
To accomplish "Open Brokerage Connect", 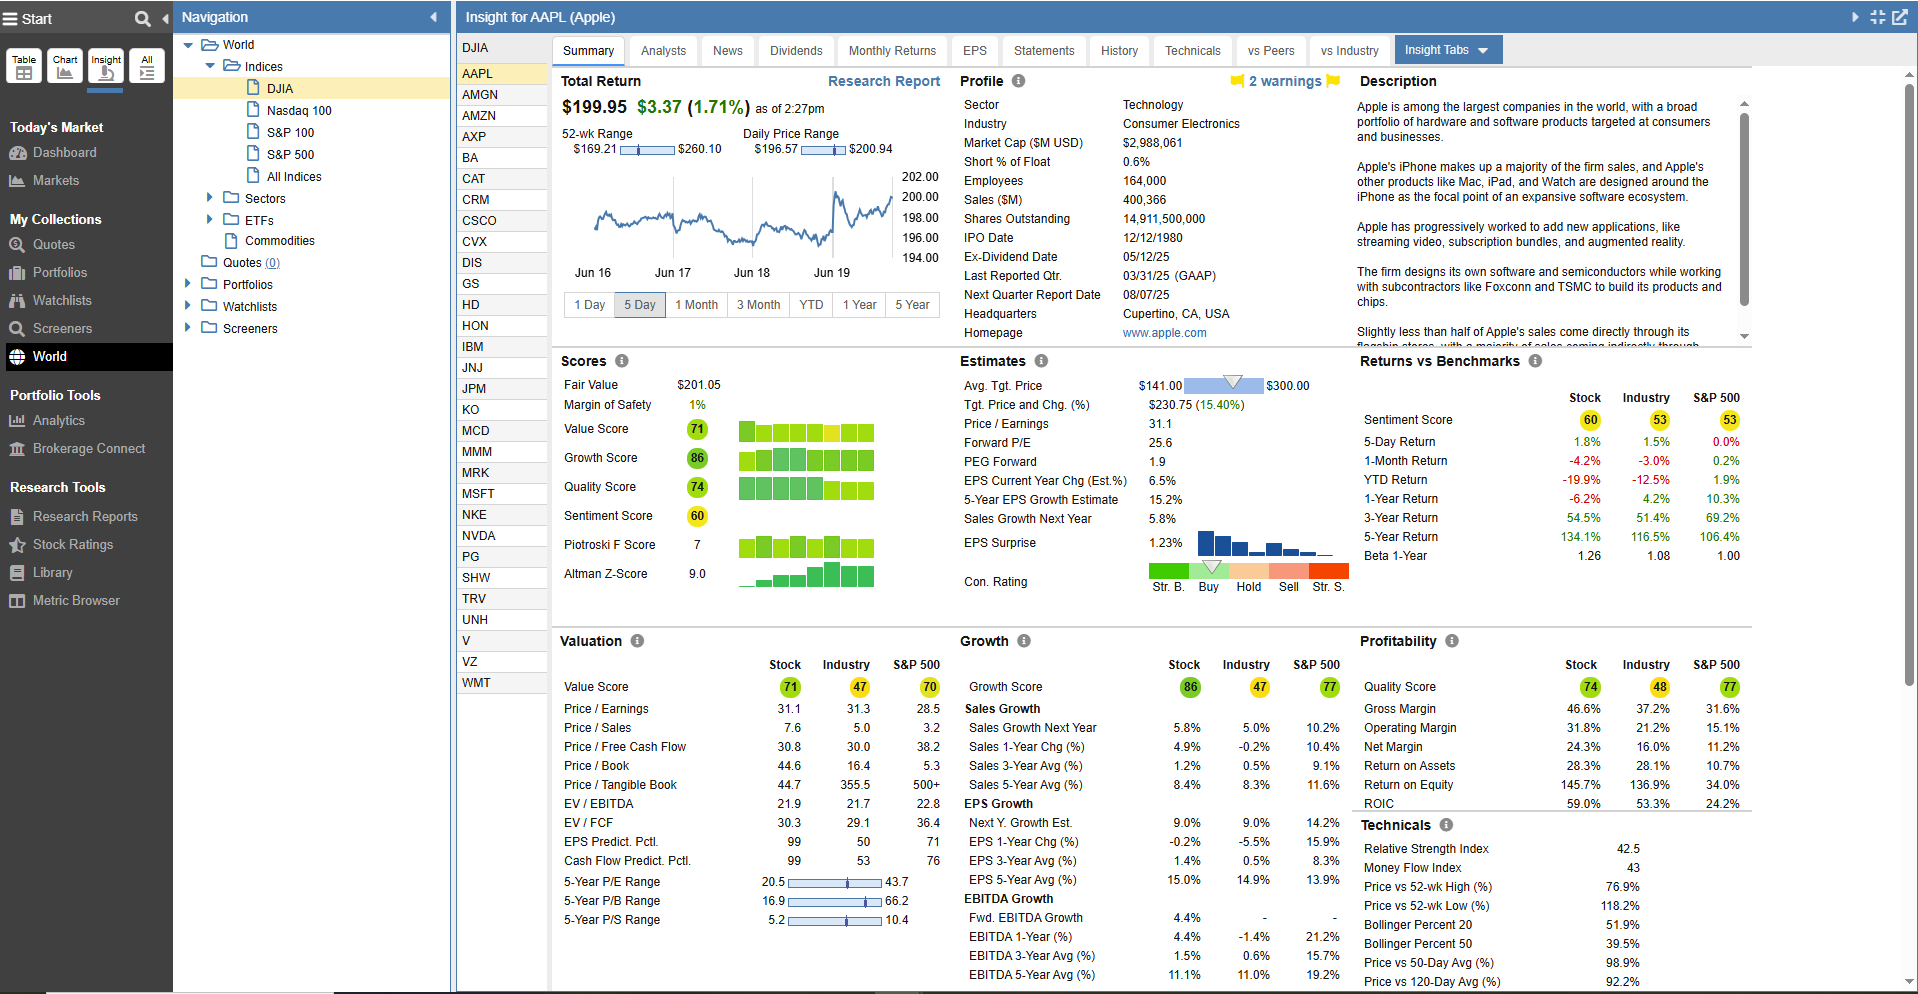I will click(x=88, y=449).
